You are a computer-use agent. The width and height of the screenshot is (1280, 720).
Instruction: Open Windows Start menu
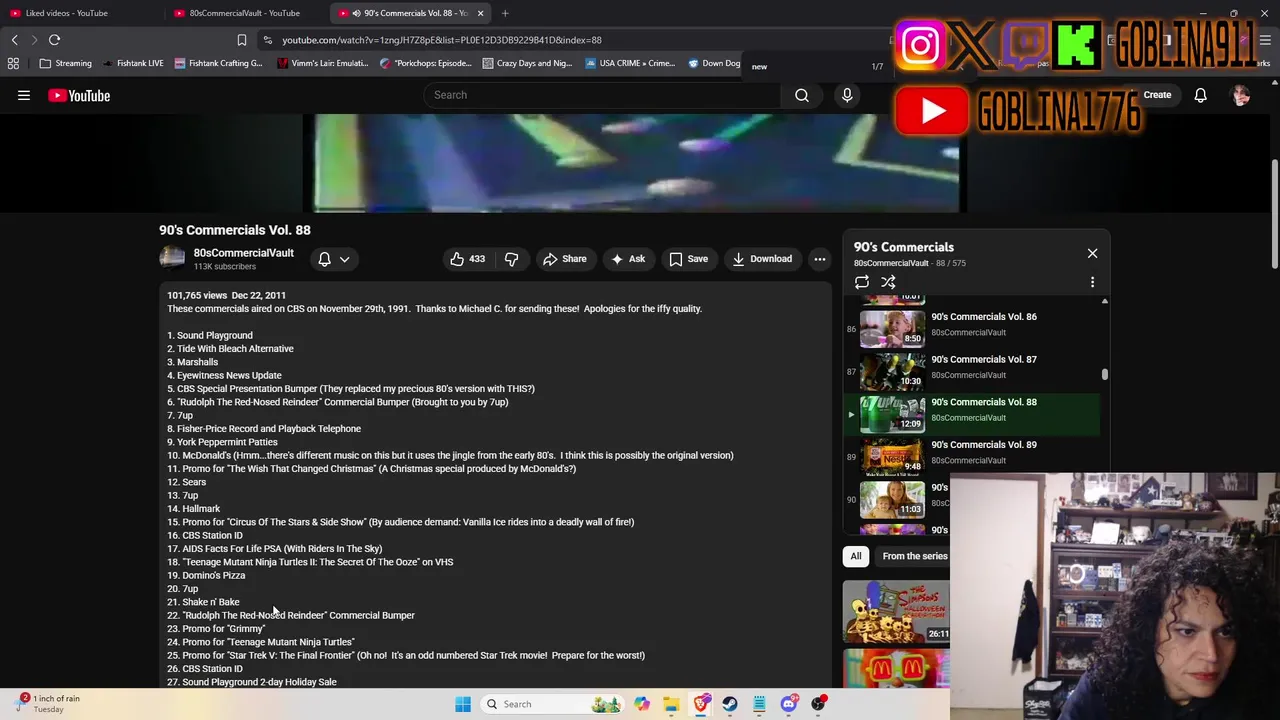tap(463, 704)
